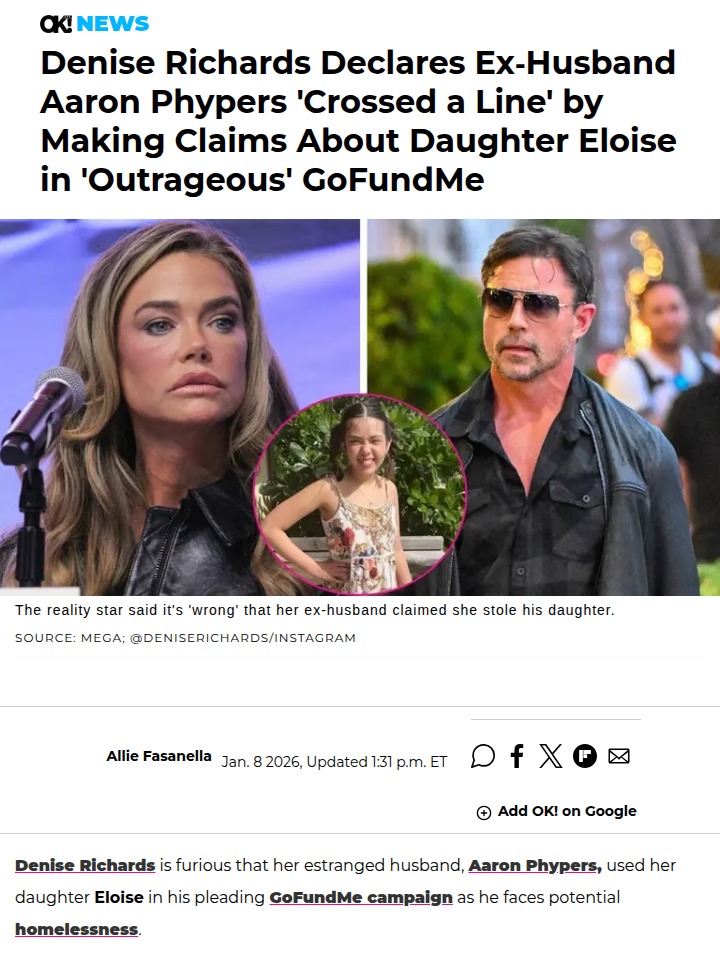Share the article on Facebook
Screen dimensions: 720x960
(x=517, y=756)
